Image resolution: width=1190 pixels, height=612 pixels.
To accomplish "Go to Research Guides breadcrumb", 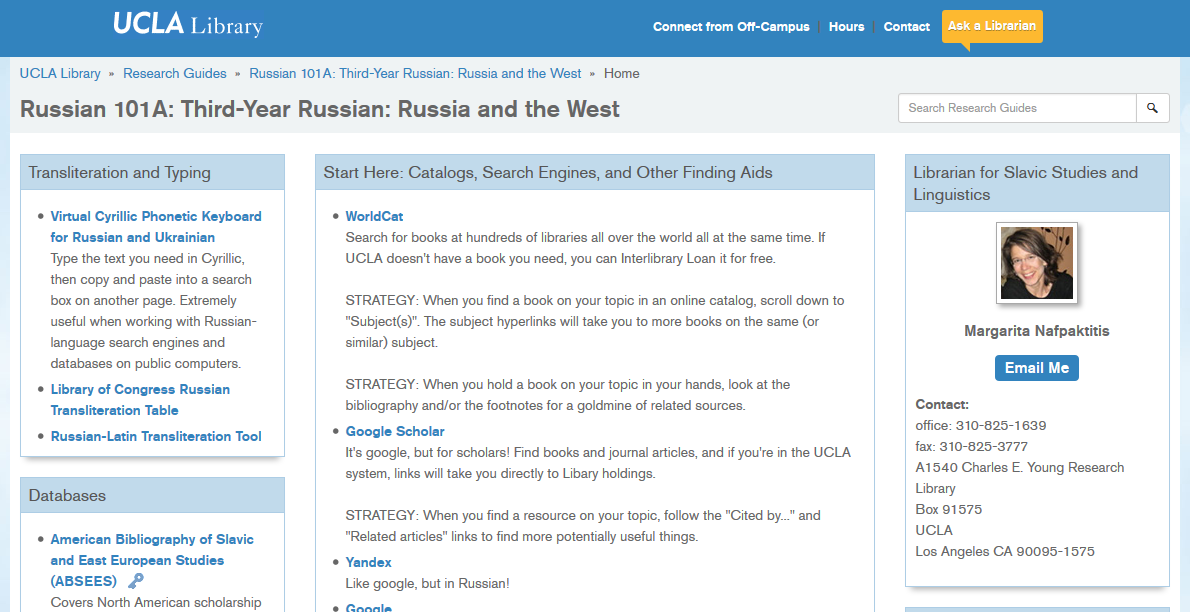I will 175,74.
